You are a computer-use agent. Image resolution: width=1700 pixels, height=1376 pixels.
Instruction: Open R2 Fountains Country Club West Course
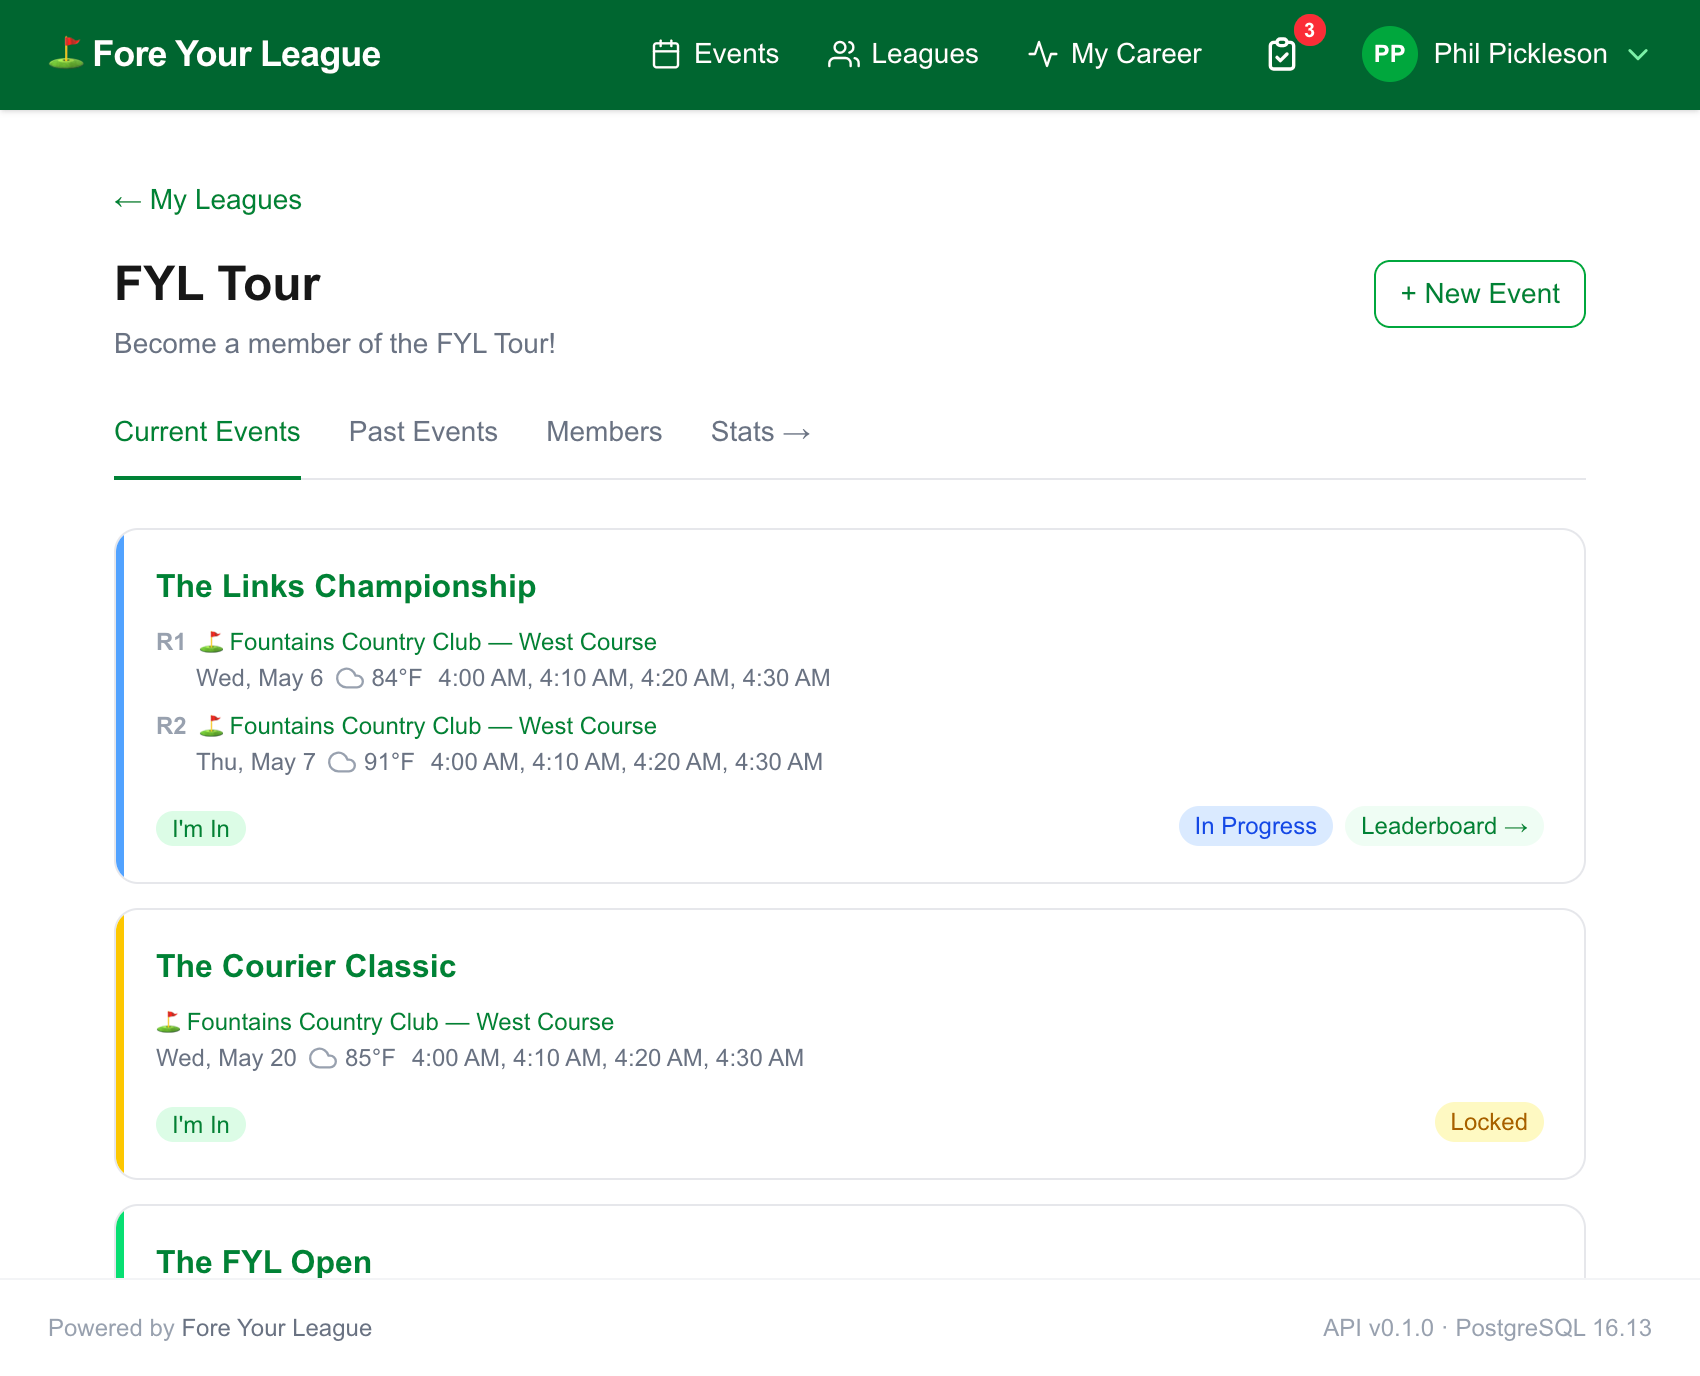tap(443, 726)
